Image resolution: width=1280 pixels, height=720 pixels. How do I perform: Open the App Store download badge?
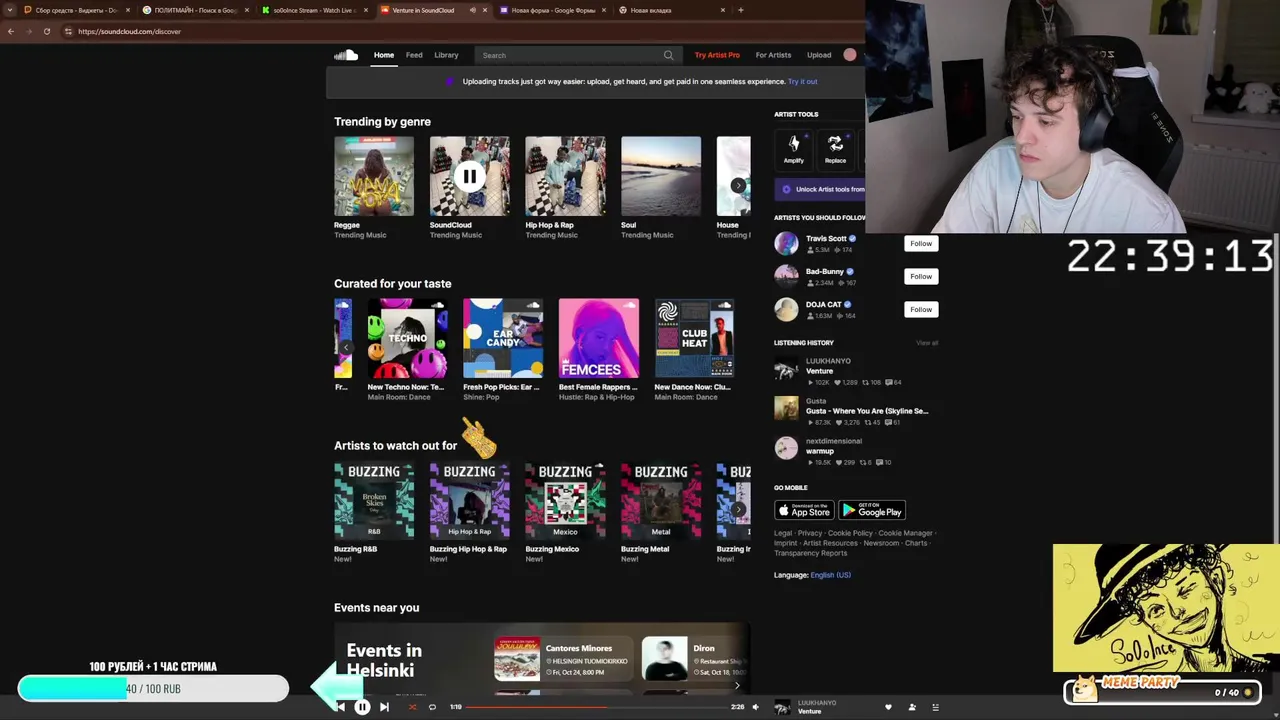804,510
